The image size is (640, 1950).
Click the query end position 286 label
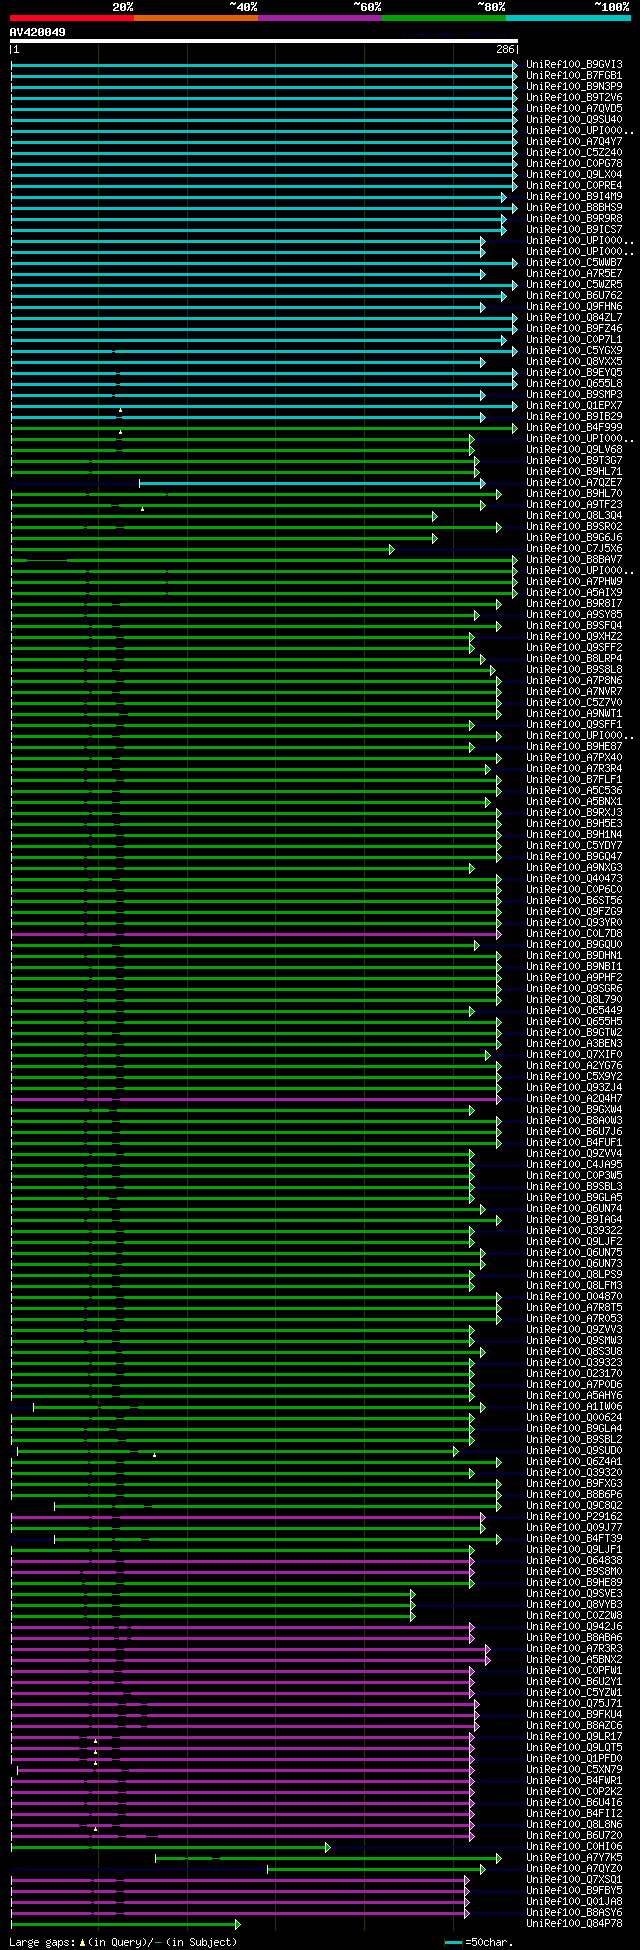tap(505, 49)
